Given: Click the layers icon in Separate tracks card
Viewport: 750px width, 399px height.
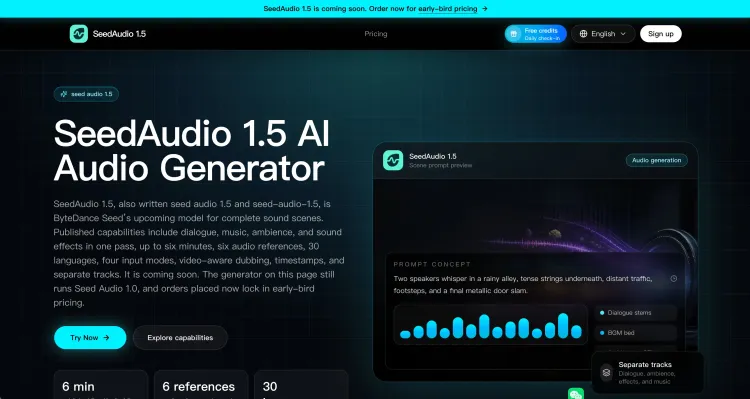Looking at the screenshot, I should tap(606, 373).
